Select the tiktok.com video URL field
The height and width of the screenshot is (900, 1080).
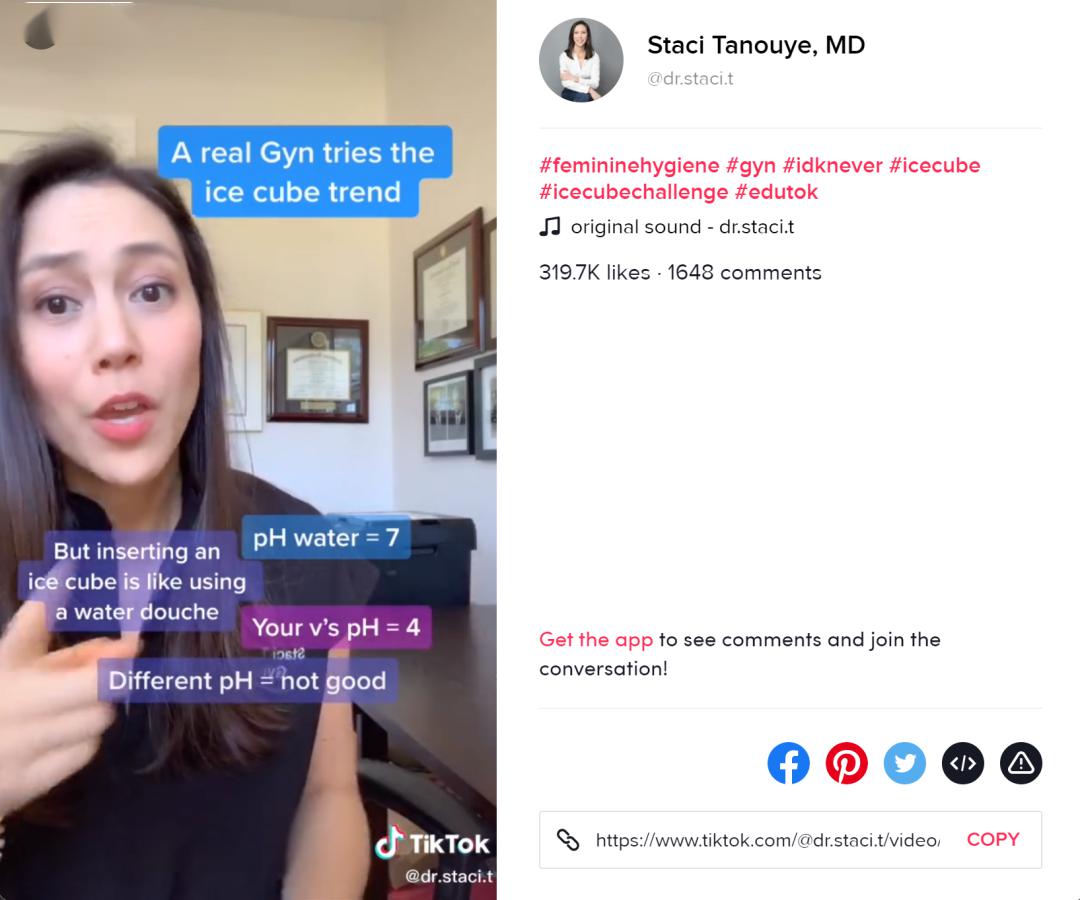coord(767,839)
